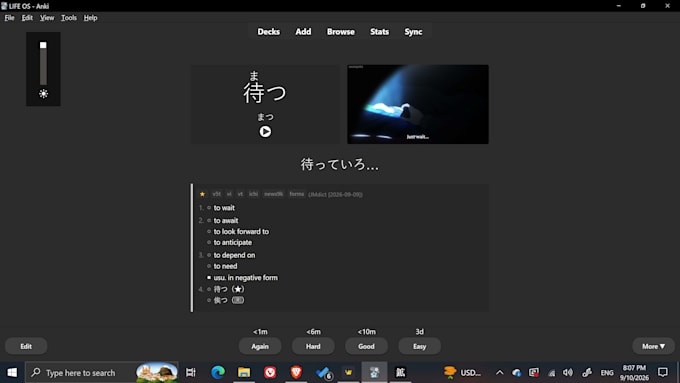
Task: Open the volume control tray icon
Action: pos(568,372)
